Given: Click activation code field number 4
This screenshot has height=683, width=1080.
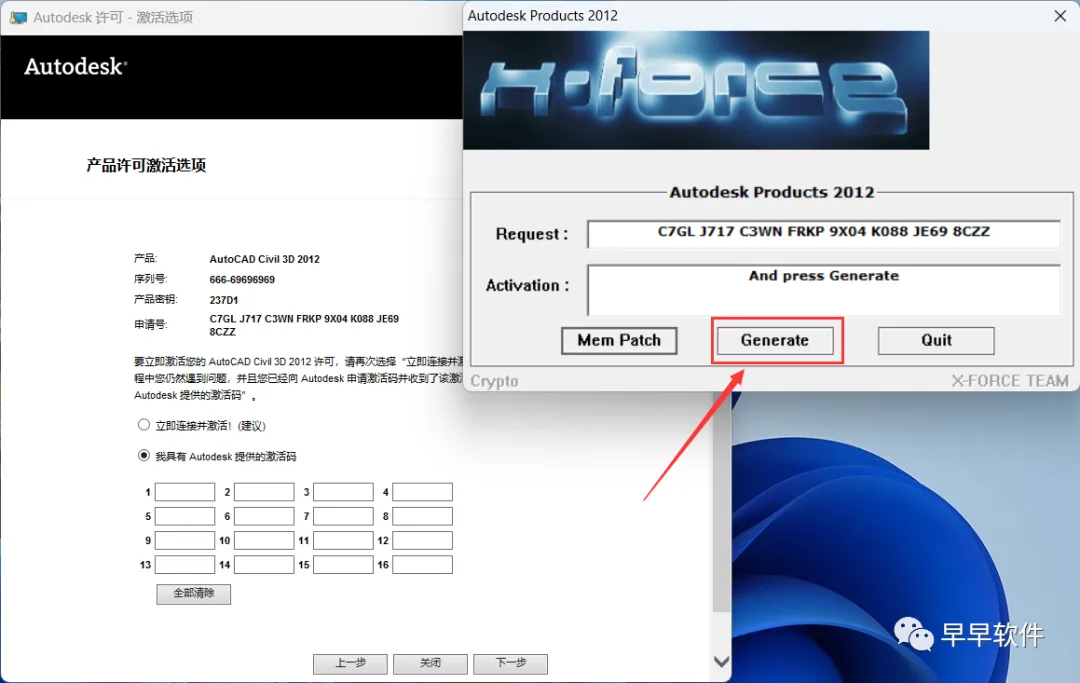Looking at the screenshot, I should pos(422,492).
